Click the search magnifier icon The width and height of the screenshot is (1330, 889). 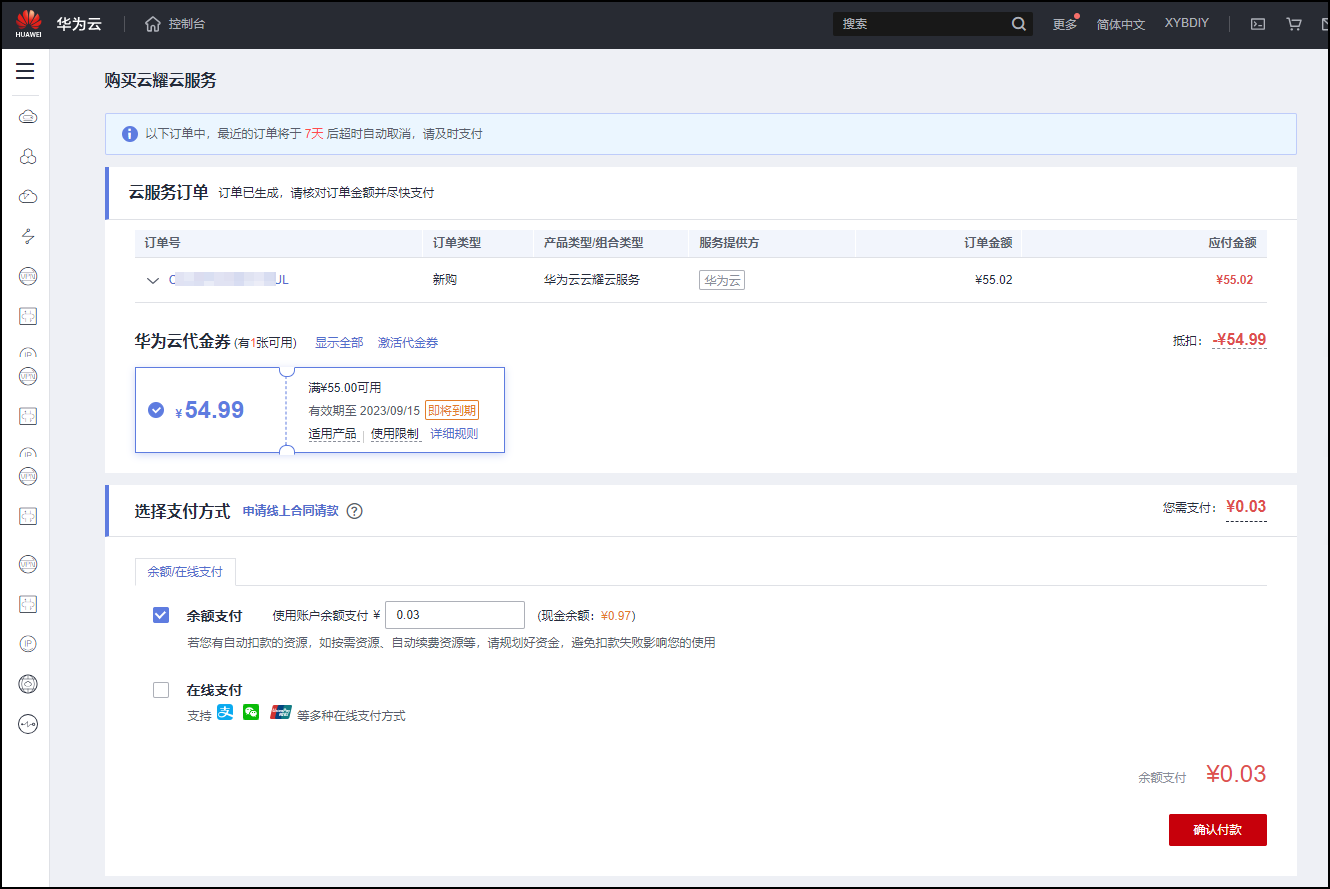pos(1018,24)
